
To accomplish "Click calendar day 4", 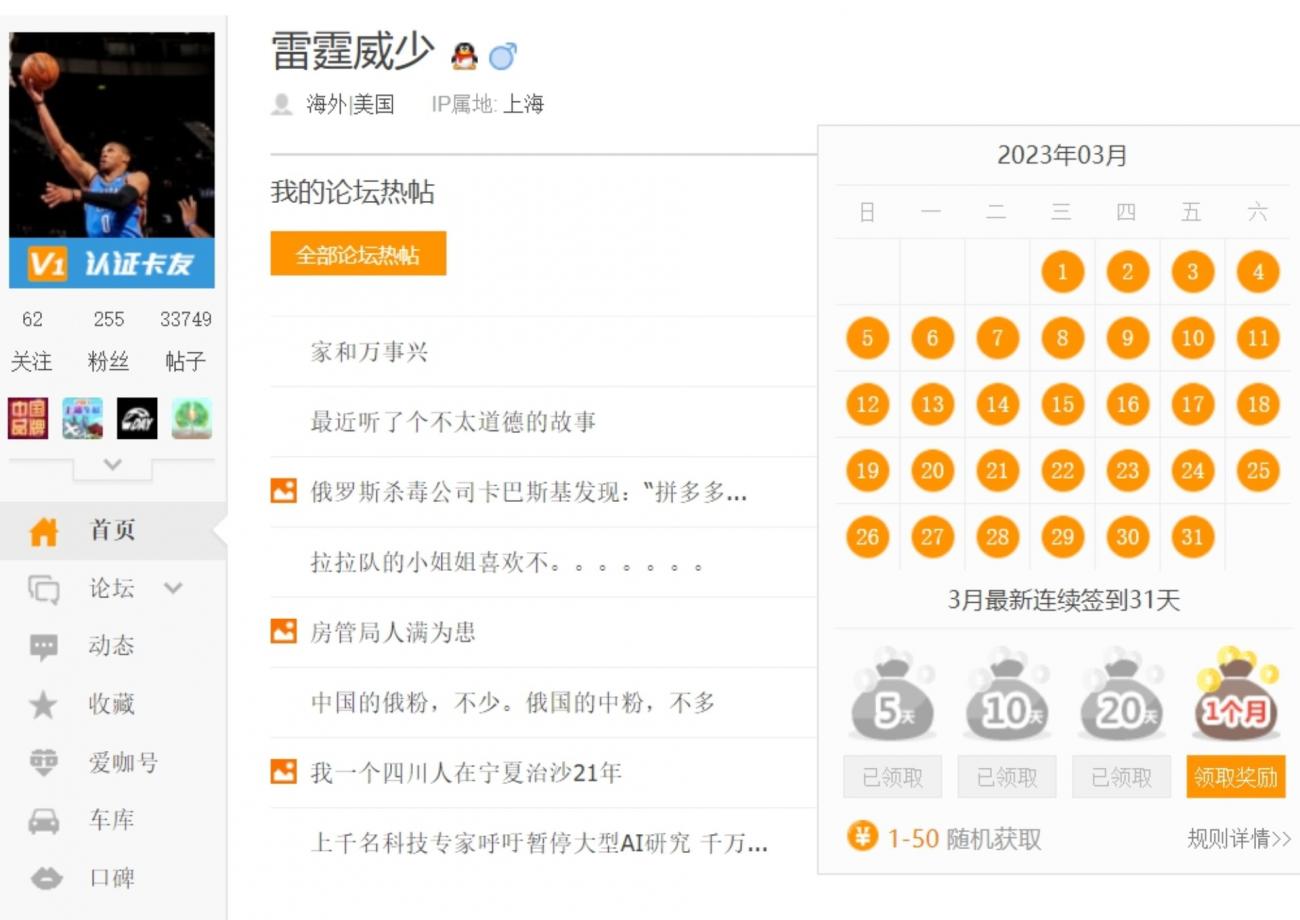I will click(x=1257, y=271).
